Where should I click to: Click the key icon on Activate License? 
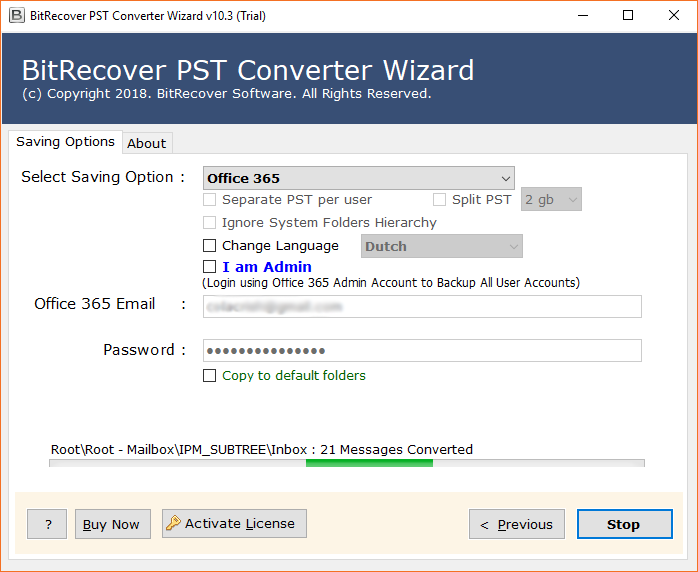click(x=173, y=523)
